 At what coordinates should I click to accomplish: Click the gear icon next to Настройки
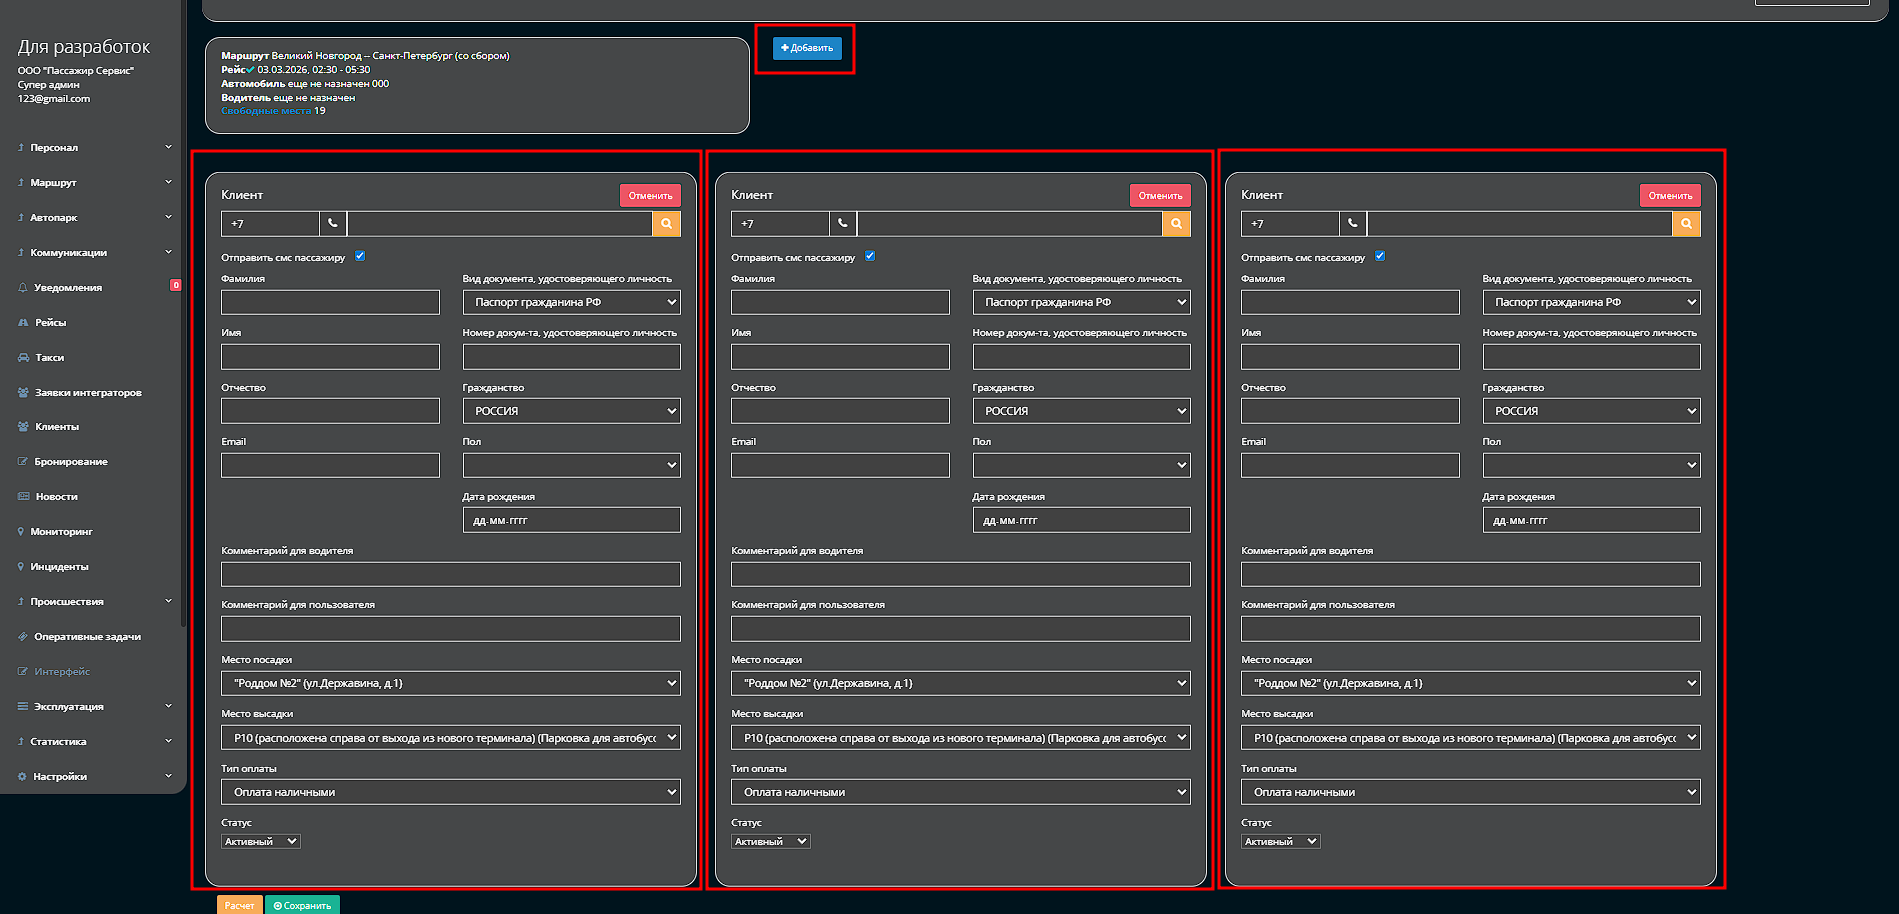(22, 777)
